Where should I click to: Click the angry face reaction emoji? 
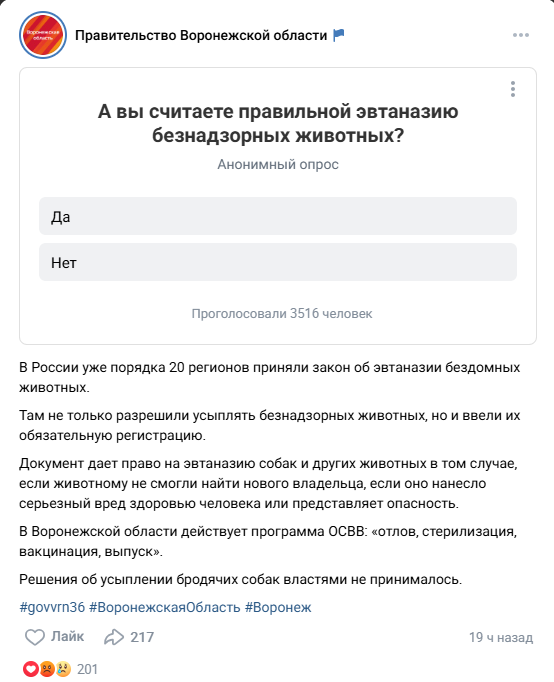coord(47,669)
